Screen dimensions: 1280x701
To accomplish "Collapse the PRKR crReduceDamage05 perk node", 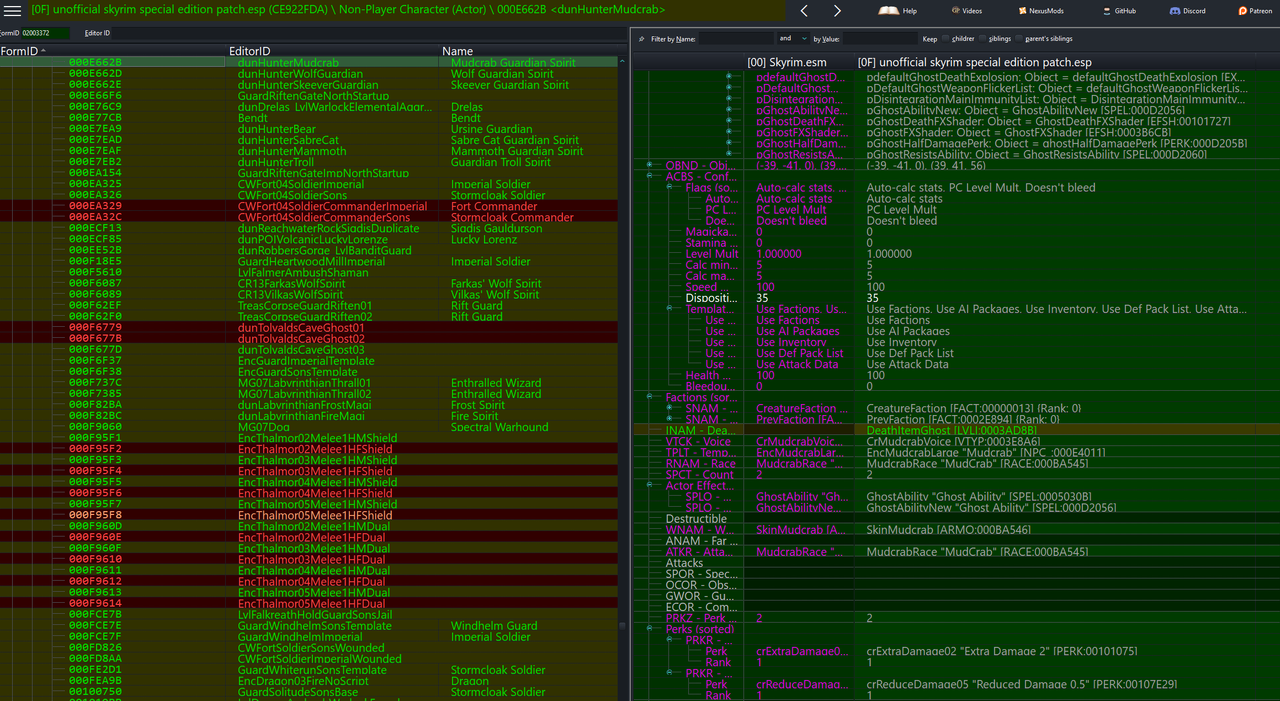I will click(x=670, y=673).
